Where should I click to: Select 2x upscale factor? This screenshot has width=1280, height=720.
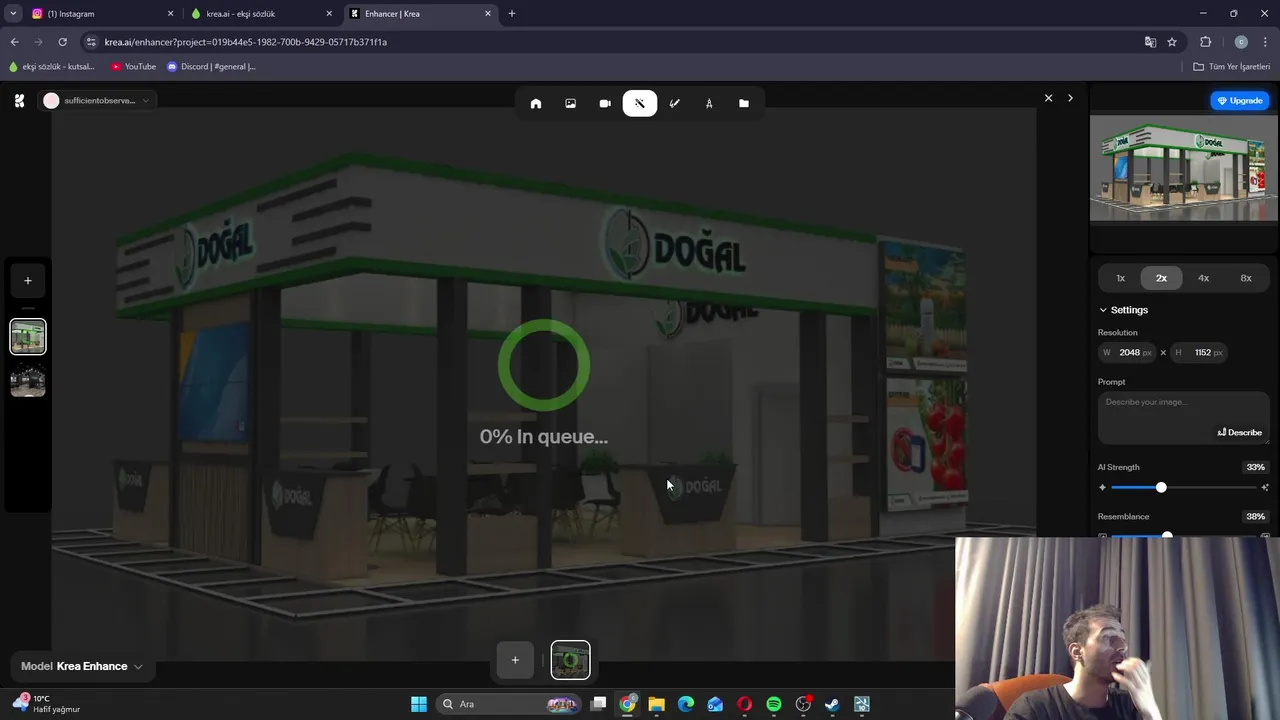(1161, 278)
